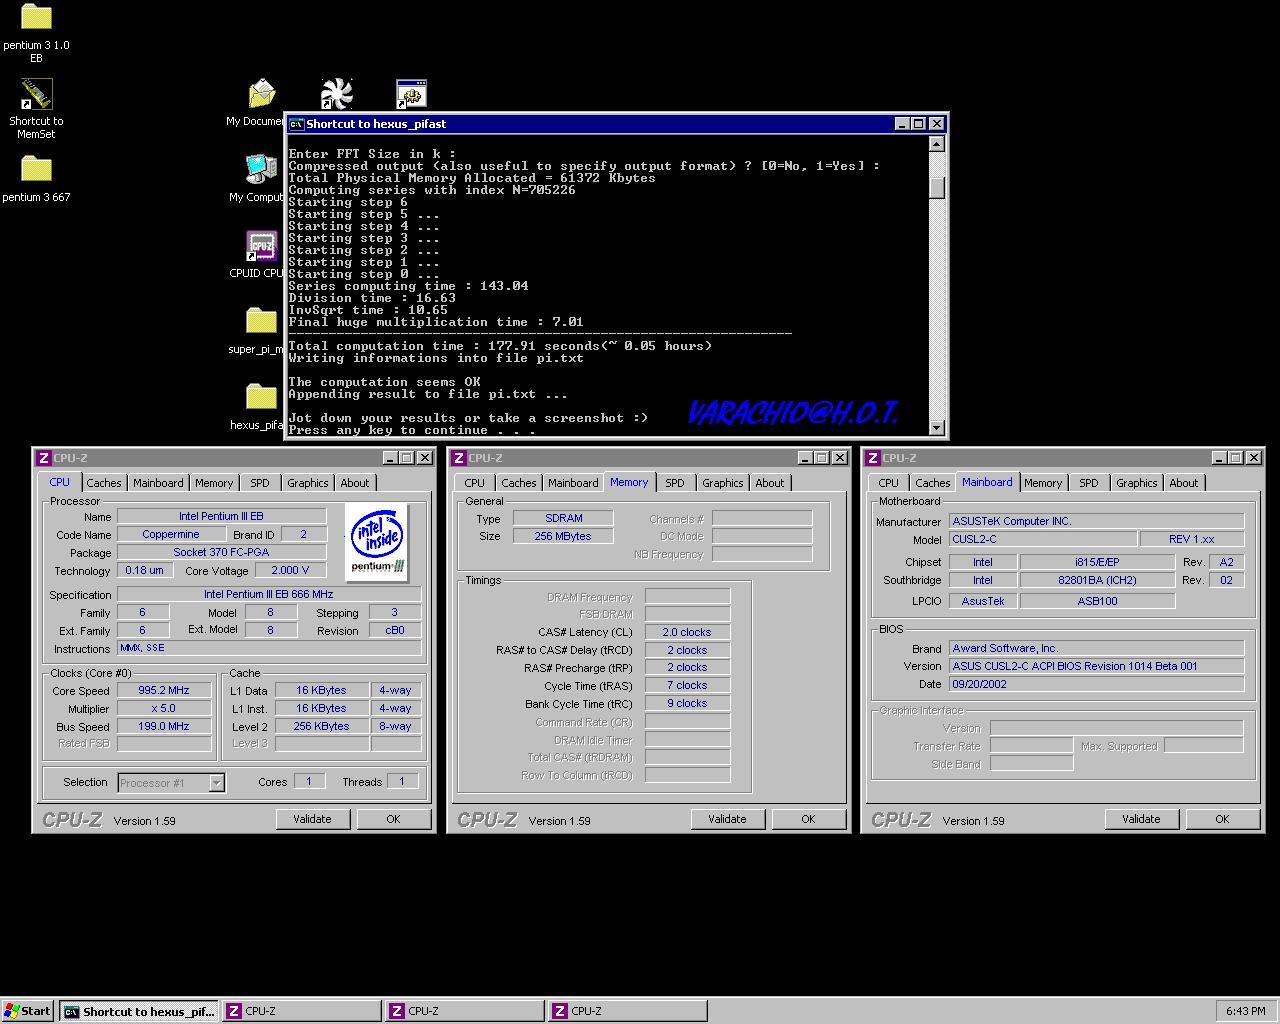Select Caches tab in Mainboard tab window
This screenshot has height=1024, width=1280.
tap(933, 483)
